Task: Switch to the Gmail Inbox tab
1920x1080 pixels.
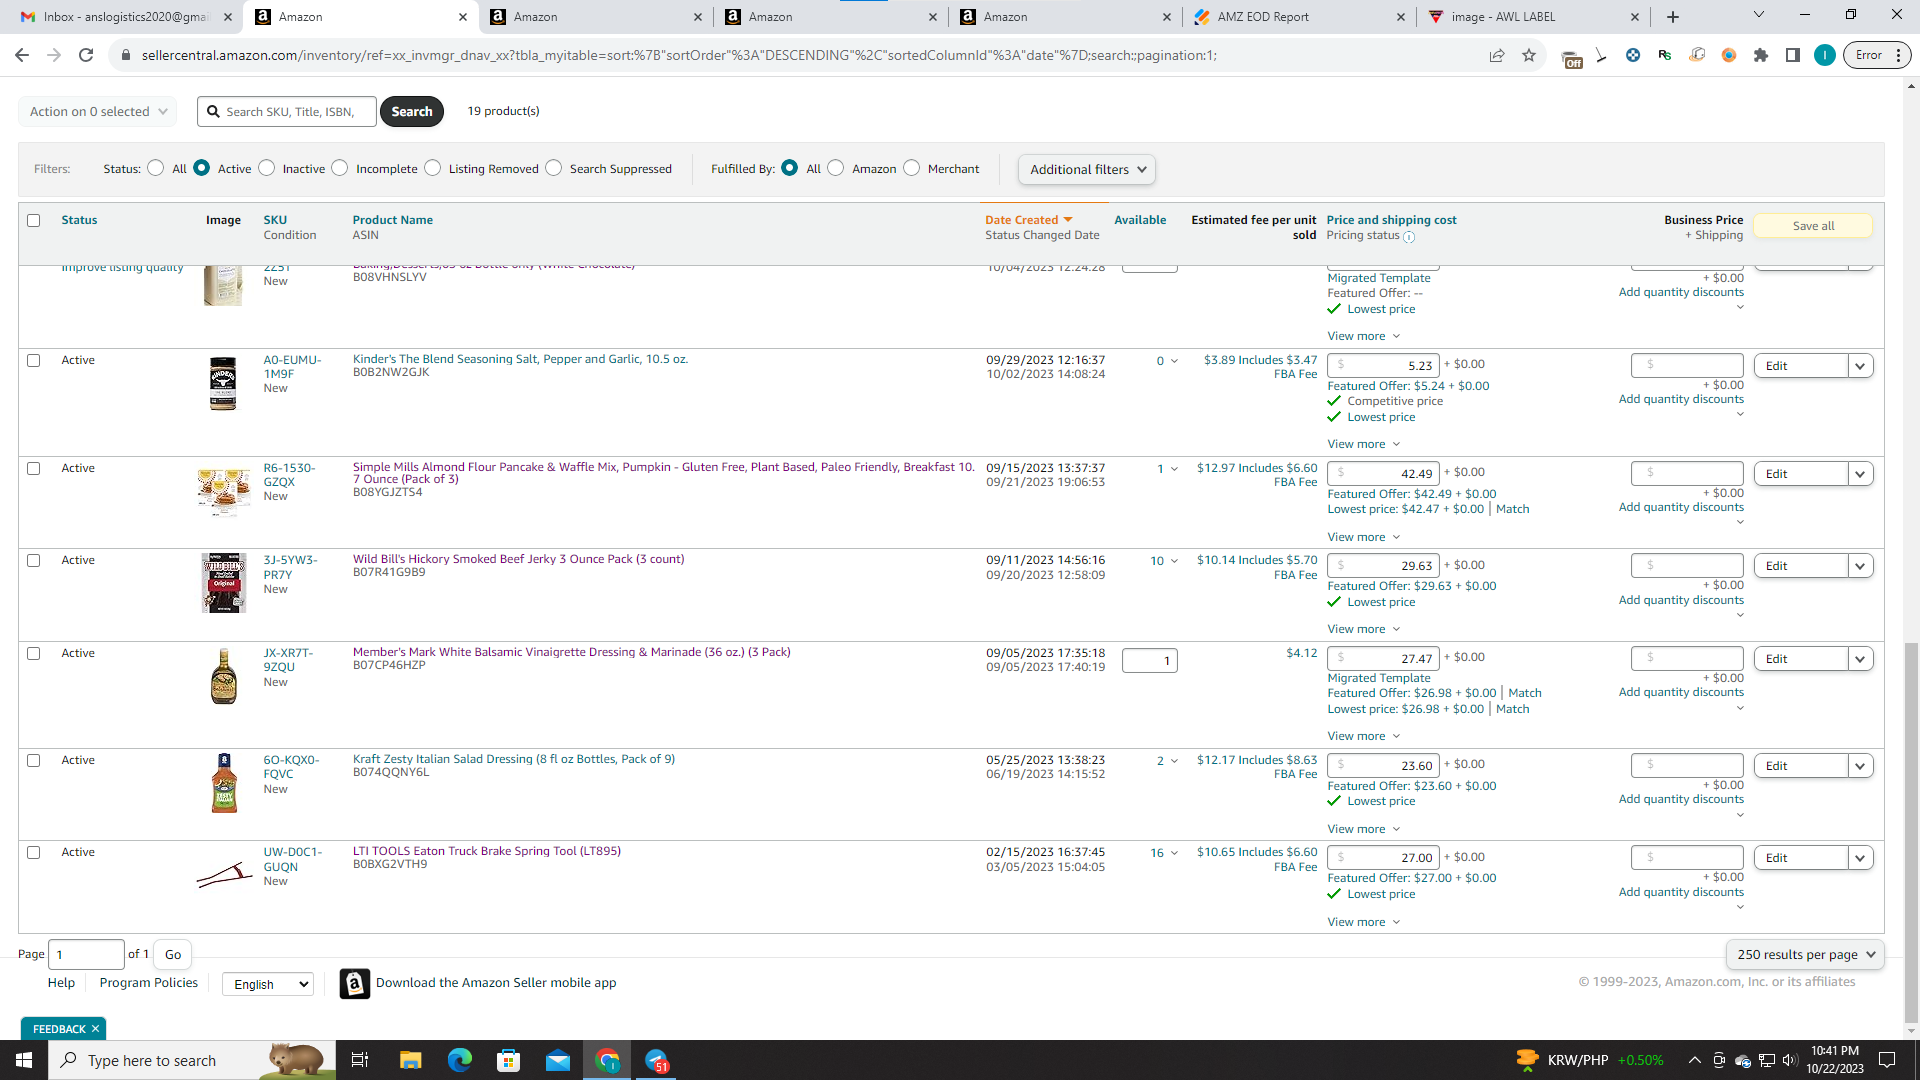Action: (x=126, y=17)
